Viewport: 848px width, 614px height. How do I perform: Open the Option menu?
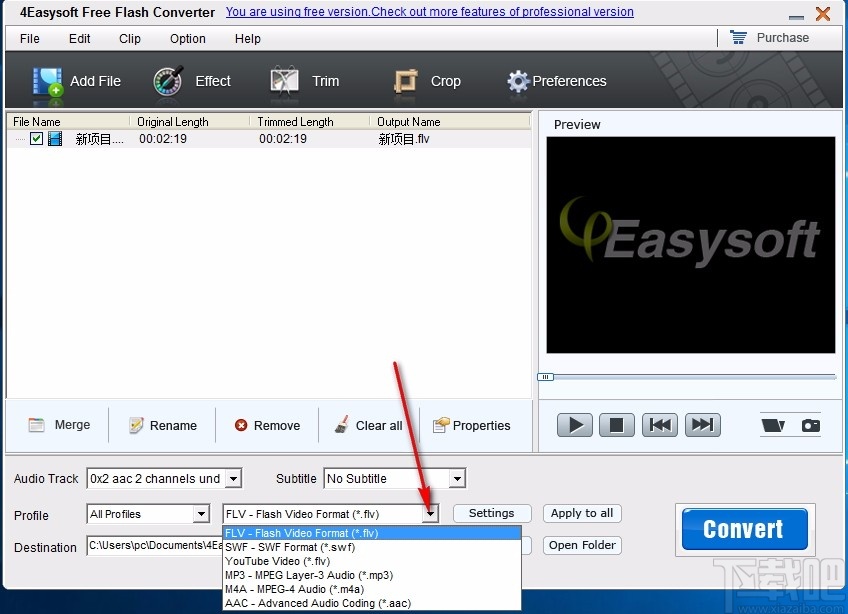(x=187, y=39)
